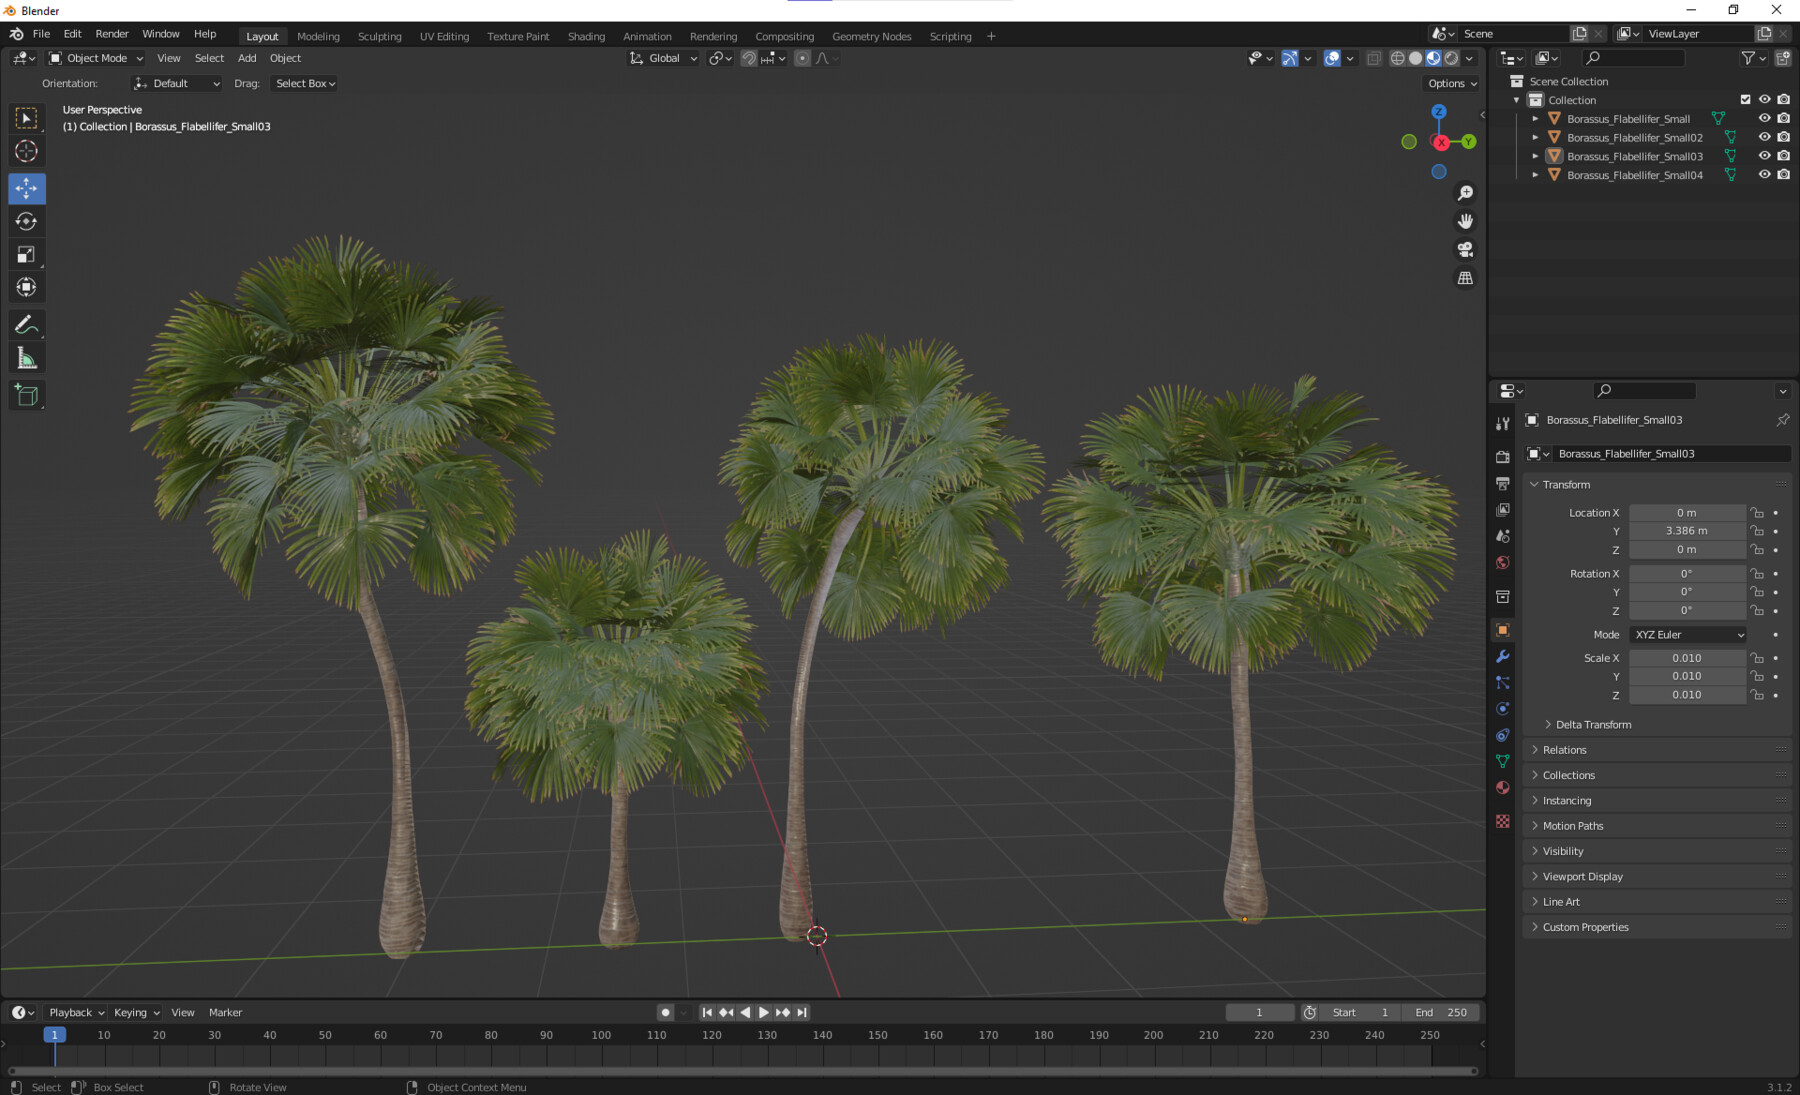
Task: Open the Mode dropdown set to XYZ Euler
Action: pos(1687,634)
